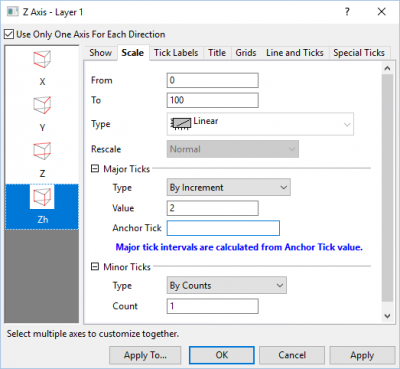Click the dialog title bar app icon
Image resolution: width=400 pixels, height=369 pixels.
pos(13,12)
